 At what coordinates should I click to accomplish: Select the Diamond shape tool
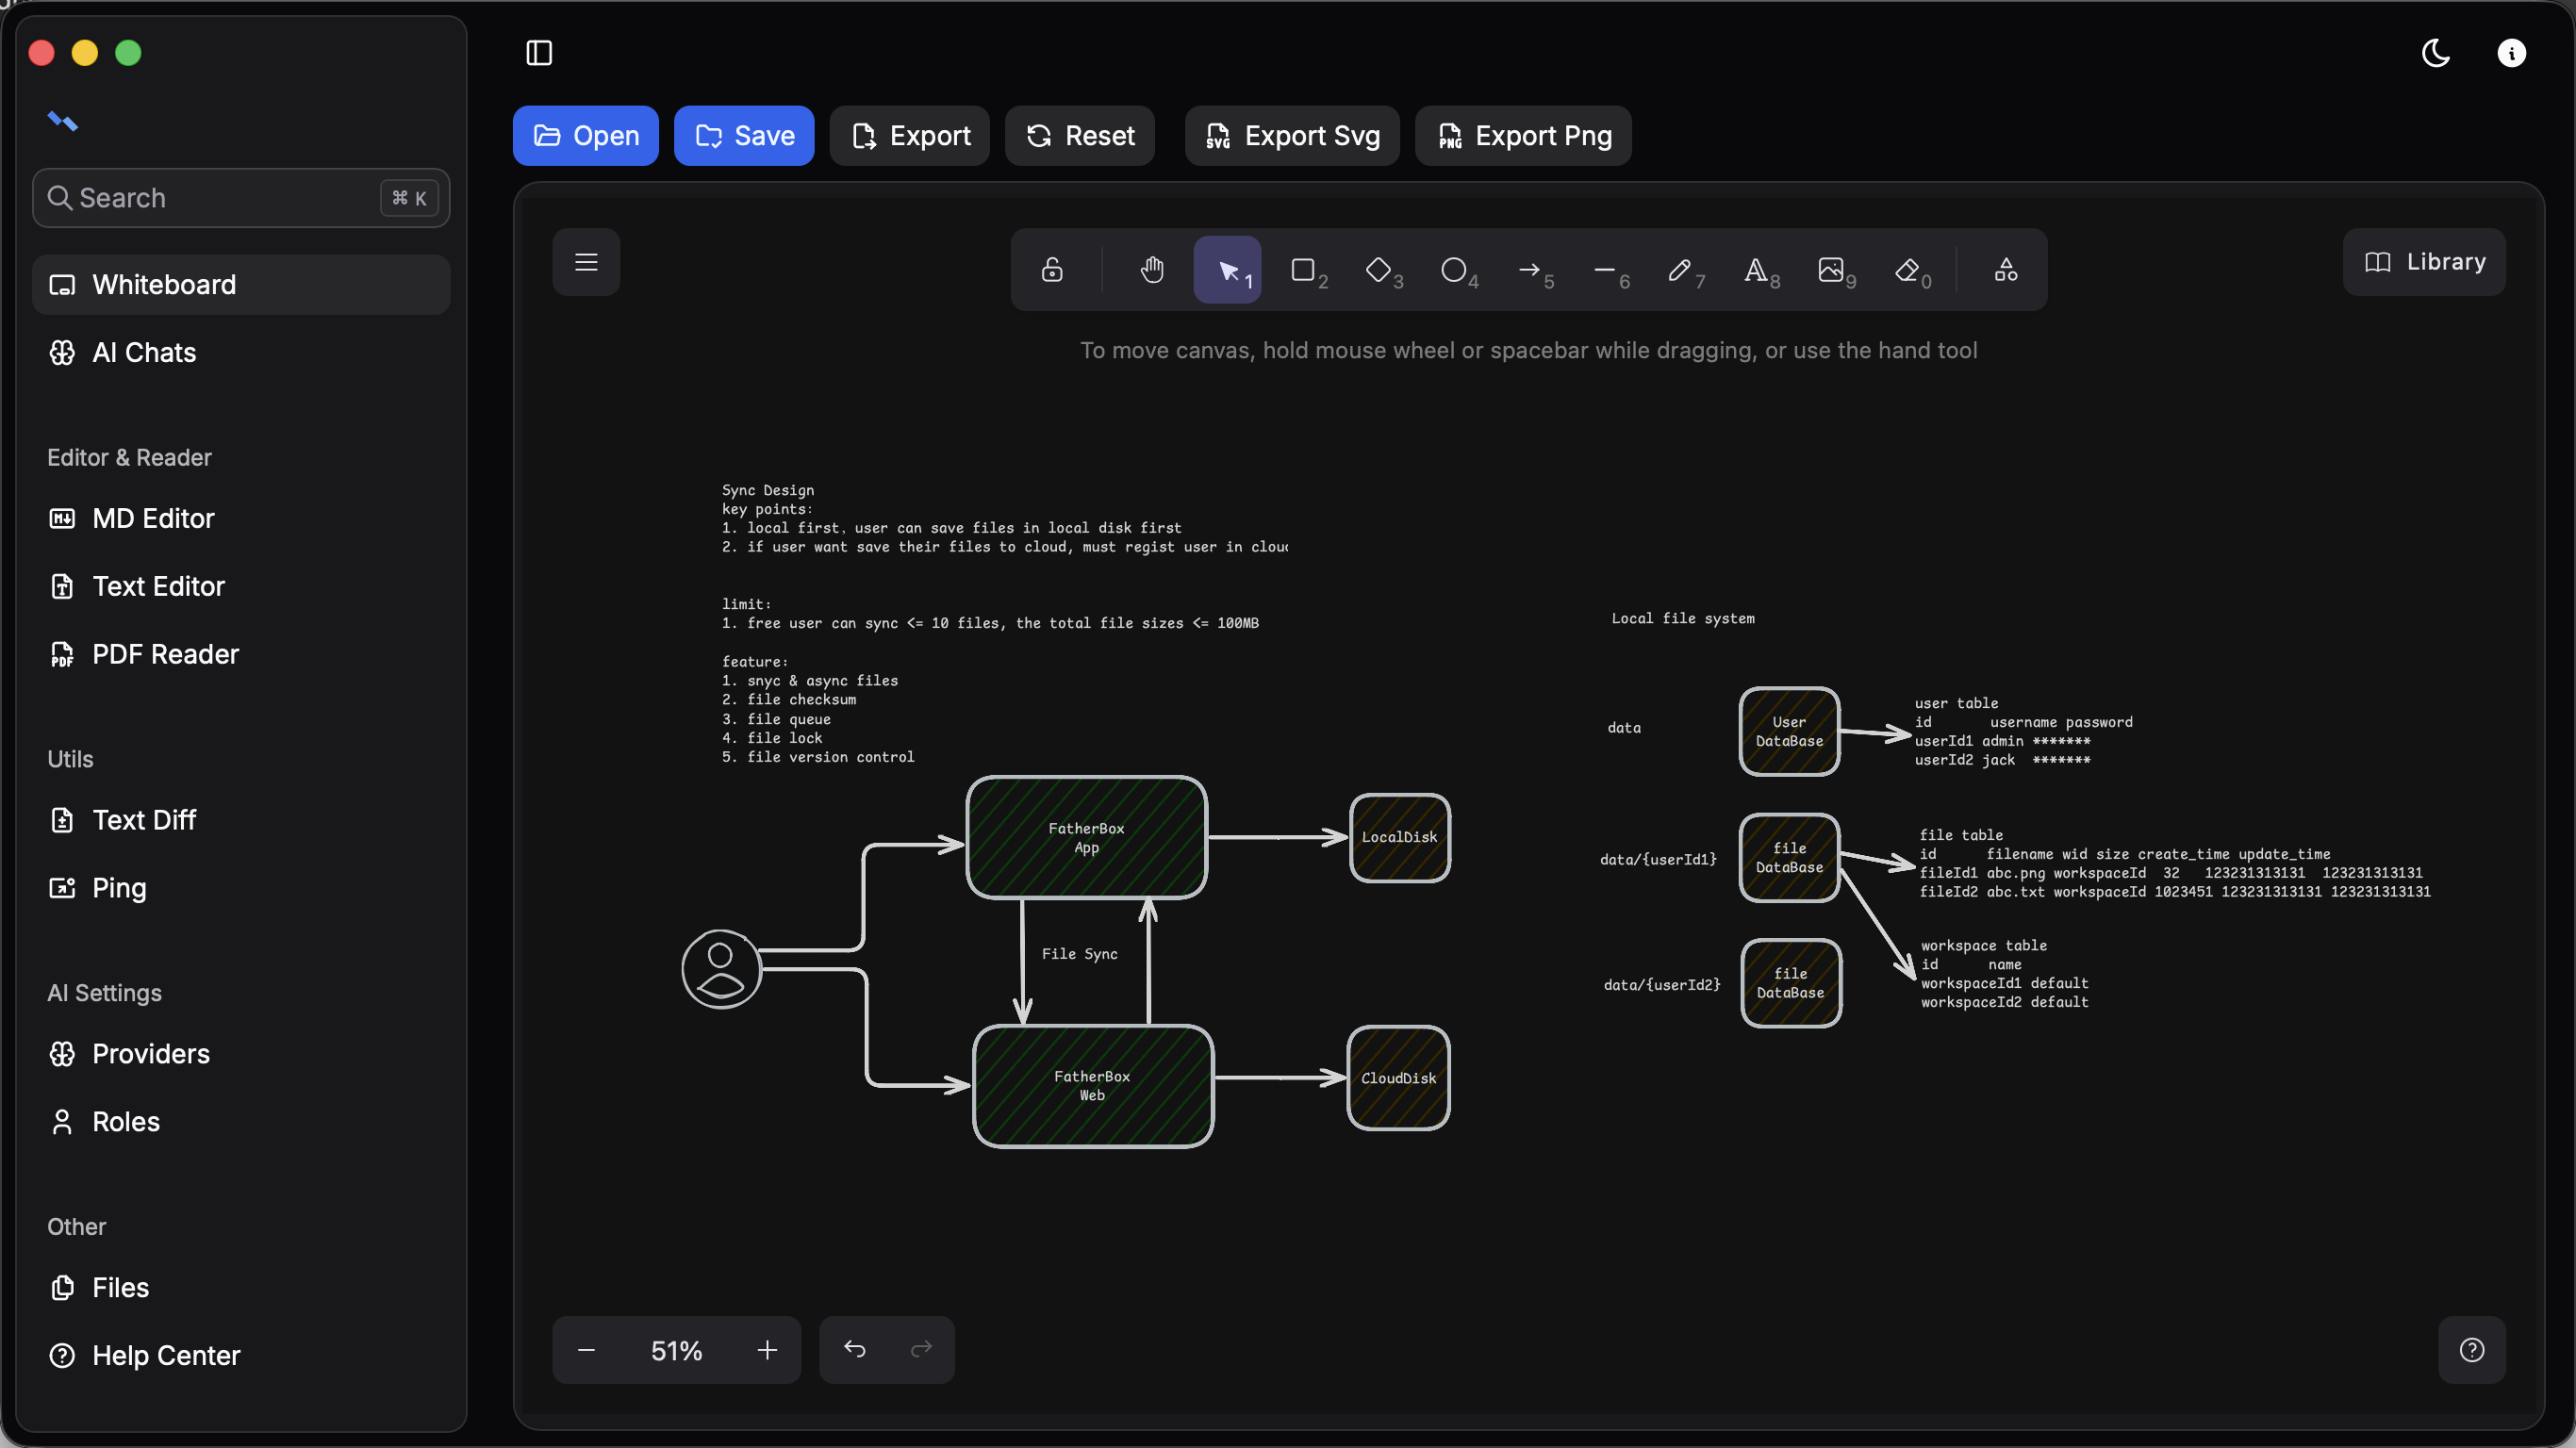tap(1379, 270)
